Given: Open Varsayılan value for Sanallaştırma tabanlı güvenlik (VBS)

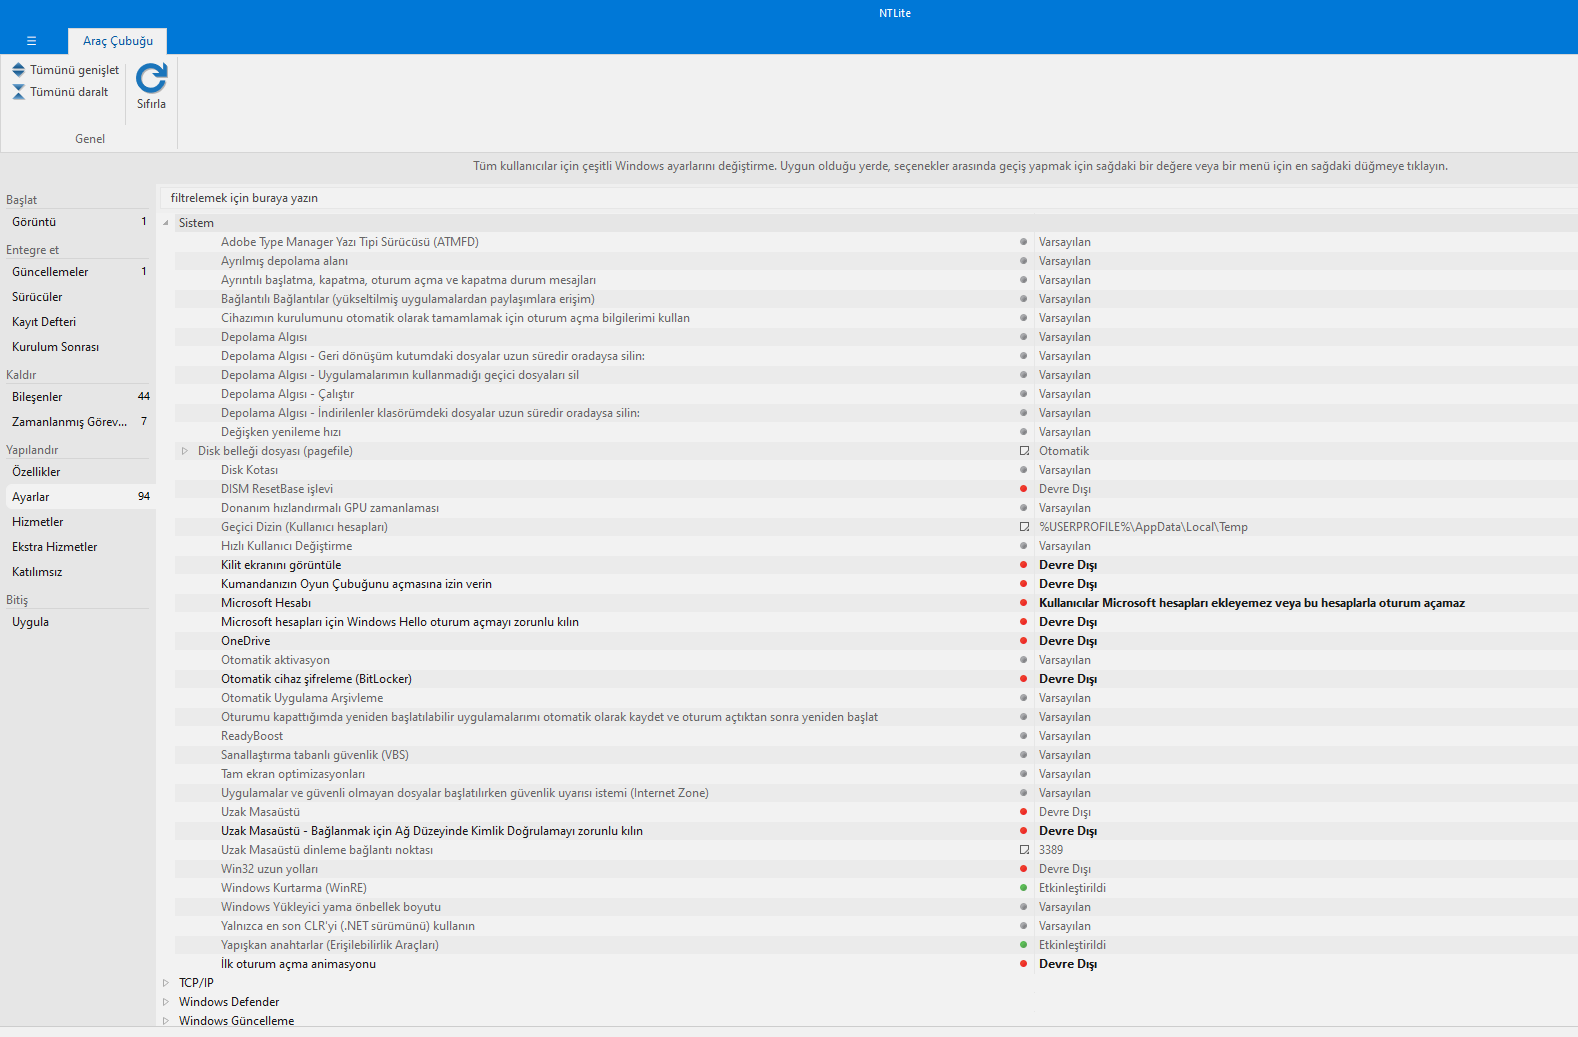Looking at the screenshot, I should [1065, 755].
